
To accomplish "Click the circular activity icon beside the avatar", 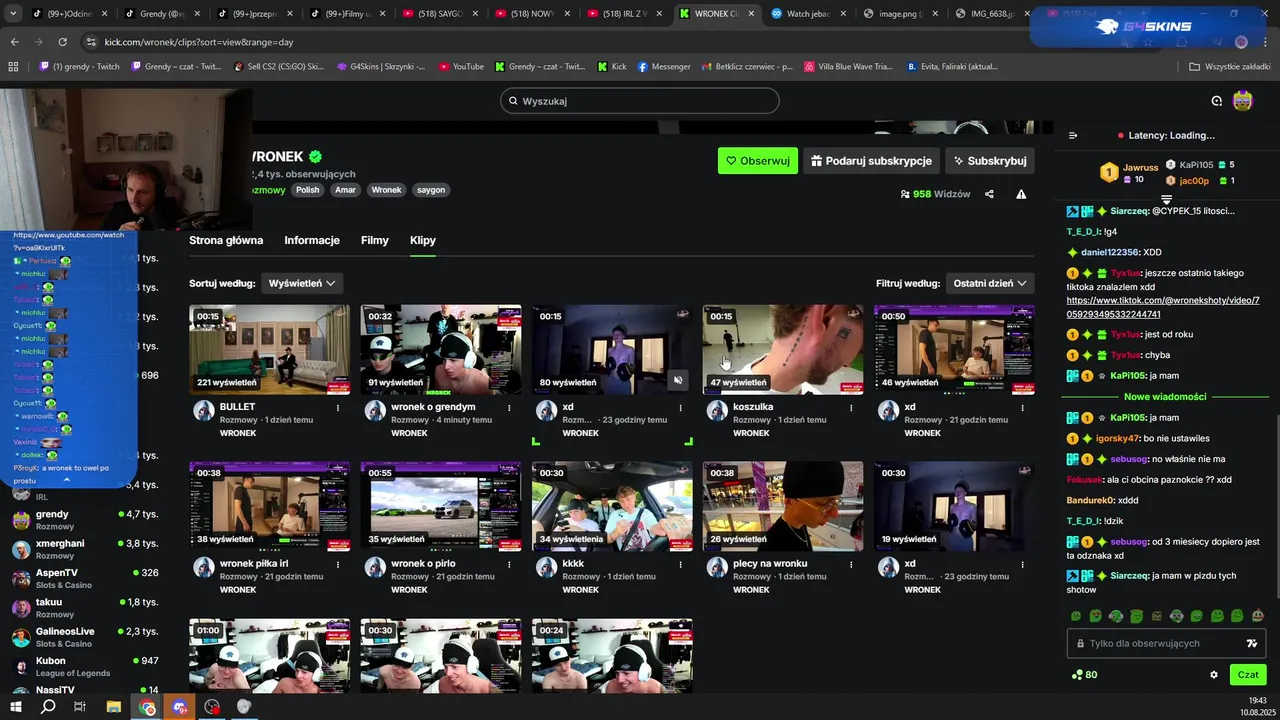I will (x=1217, y=101).
